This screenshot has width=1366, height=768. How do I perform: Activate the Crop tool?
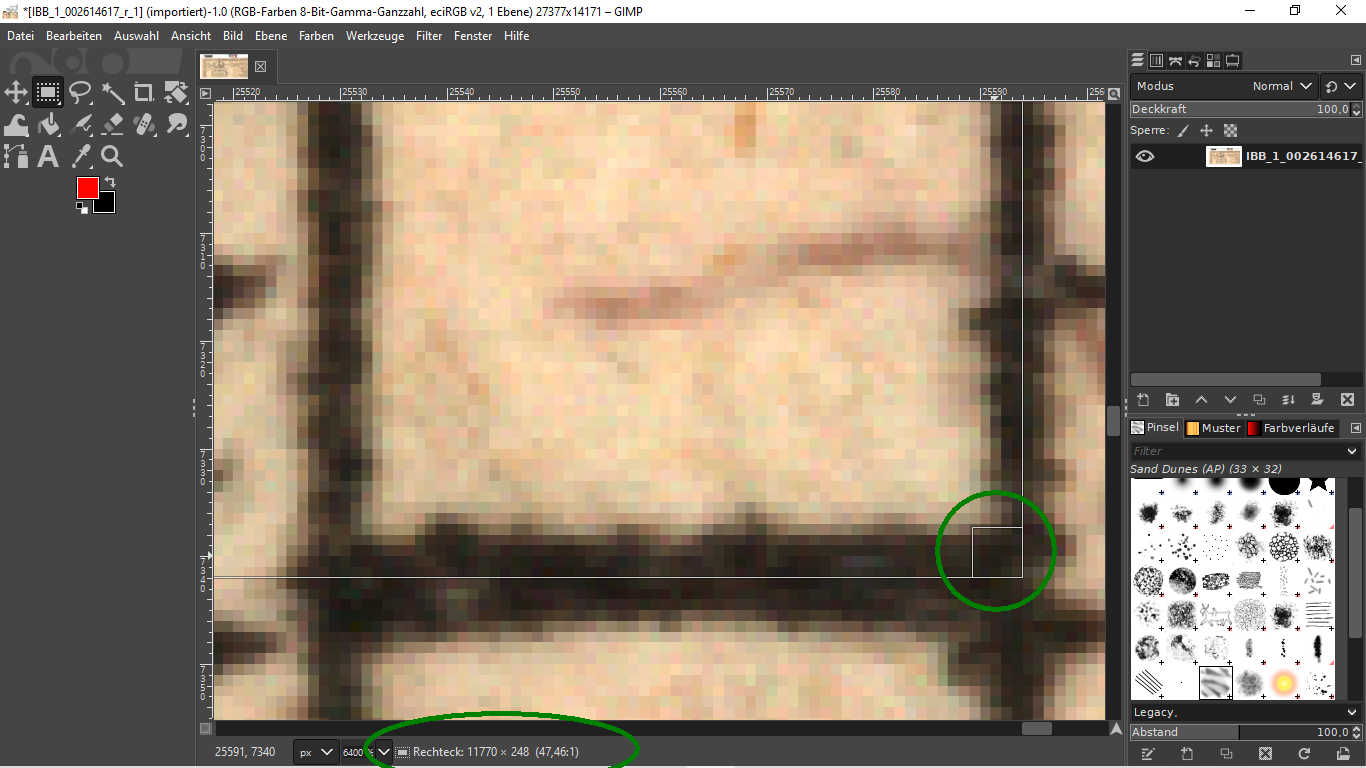(144, 93)
